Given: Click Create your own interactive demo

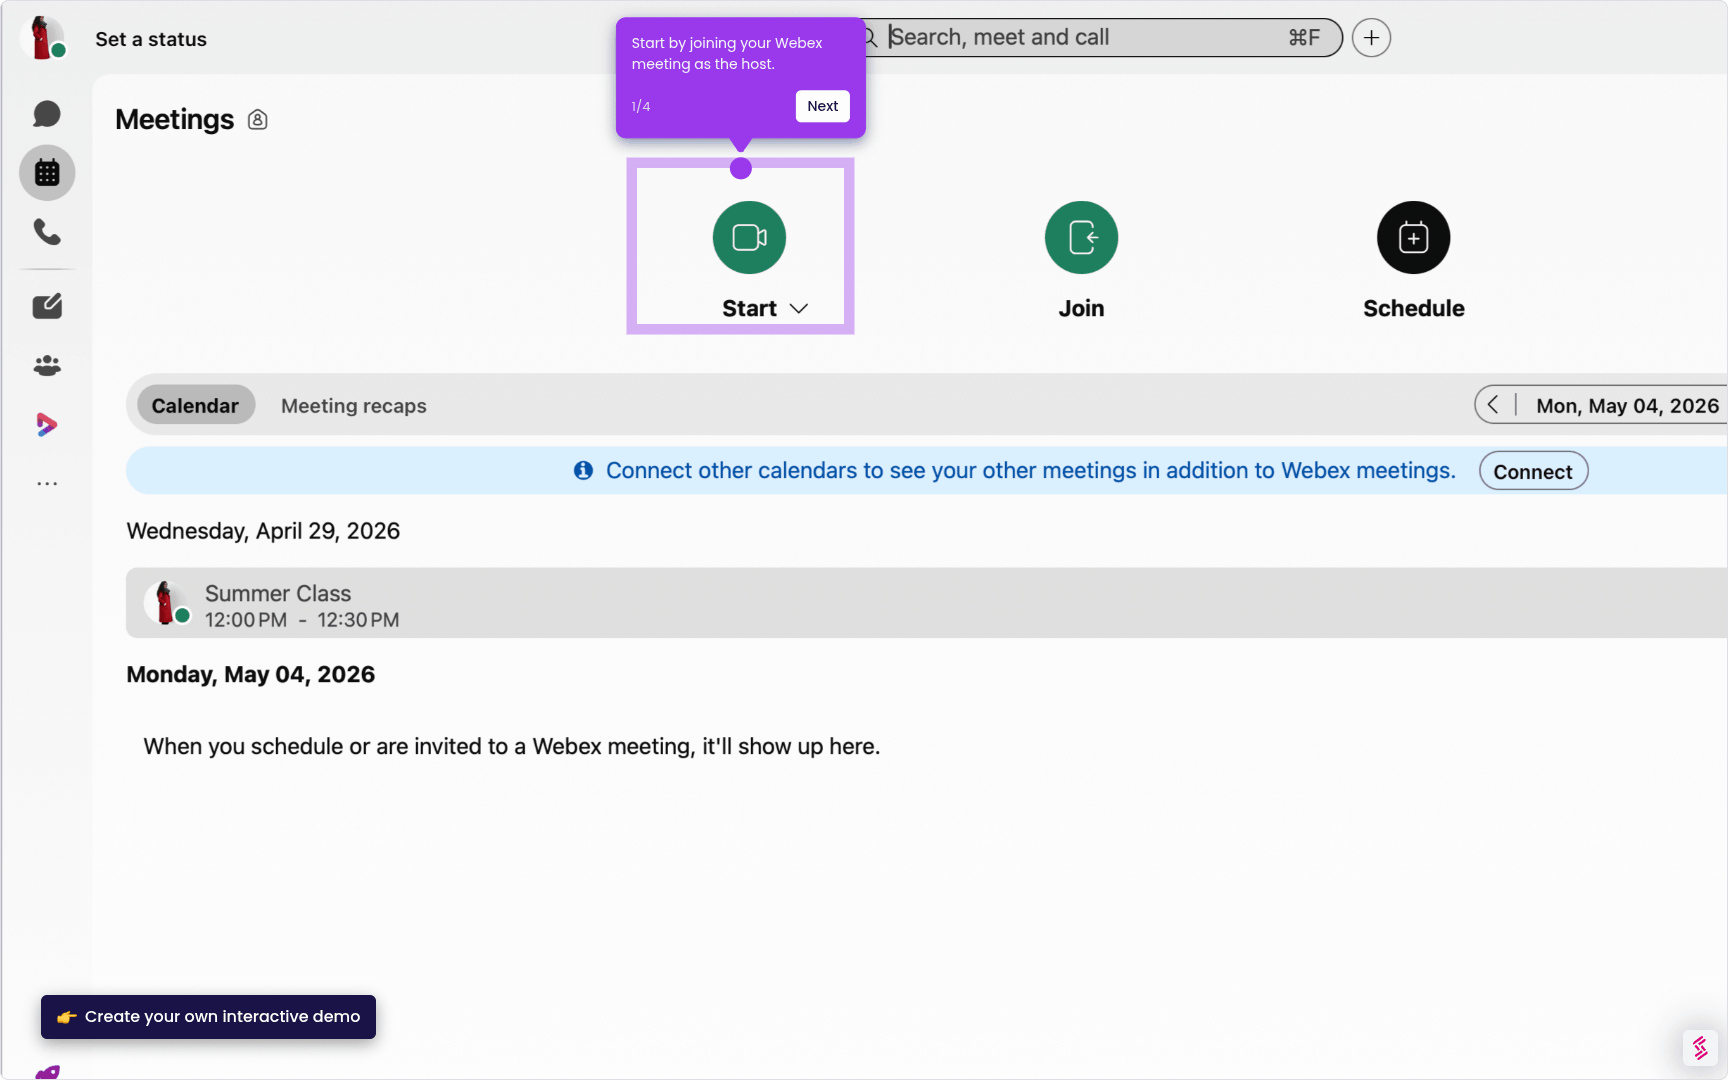Looking at the screenshot, I should point(208,1017).
